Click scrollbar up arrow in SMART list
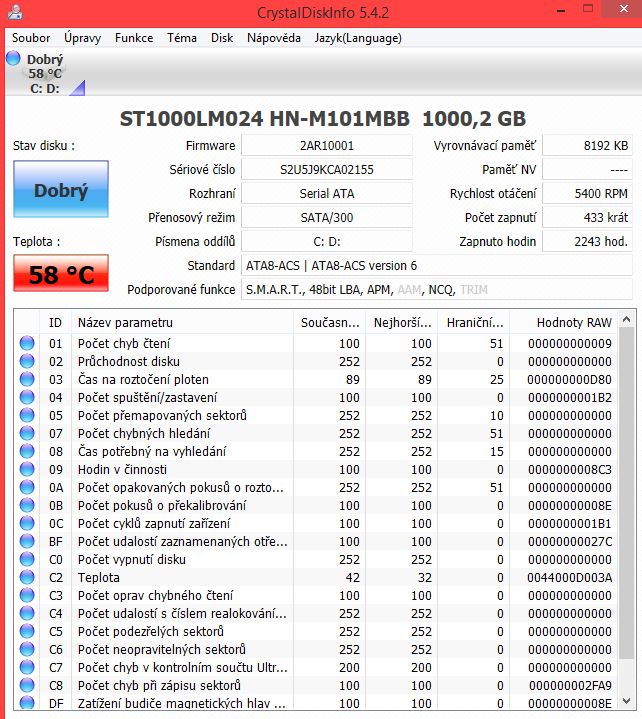The width and height of the screenshot is (642, 719). [627, 319]
